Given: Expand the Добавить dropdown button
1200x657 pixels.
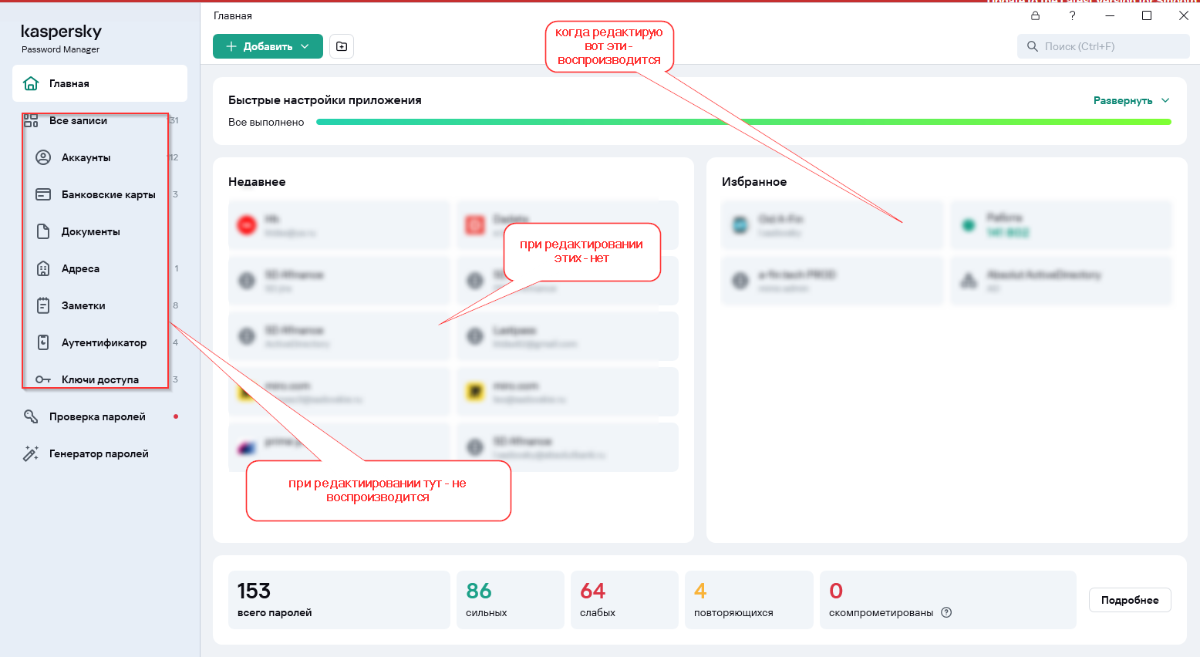Looking at the screenshot, I should pyautogui.click(x=268, y=46).
